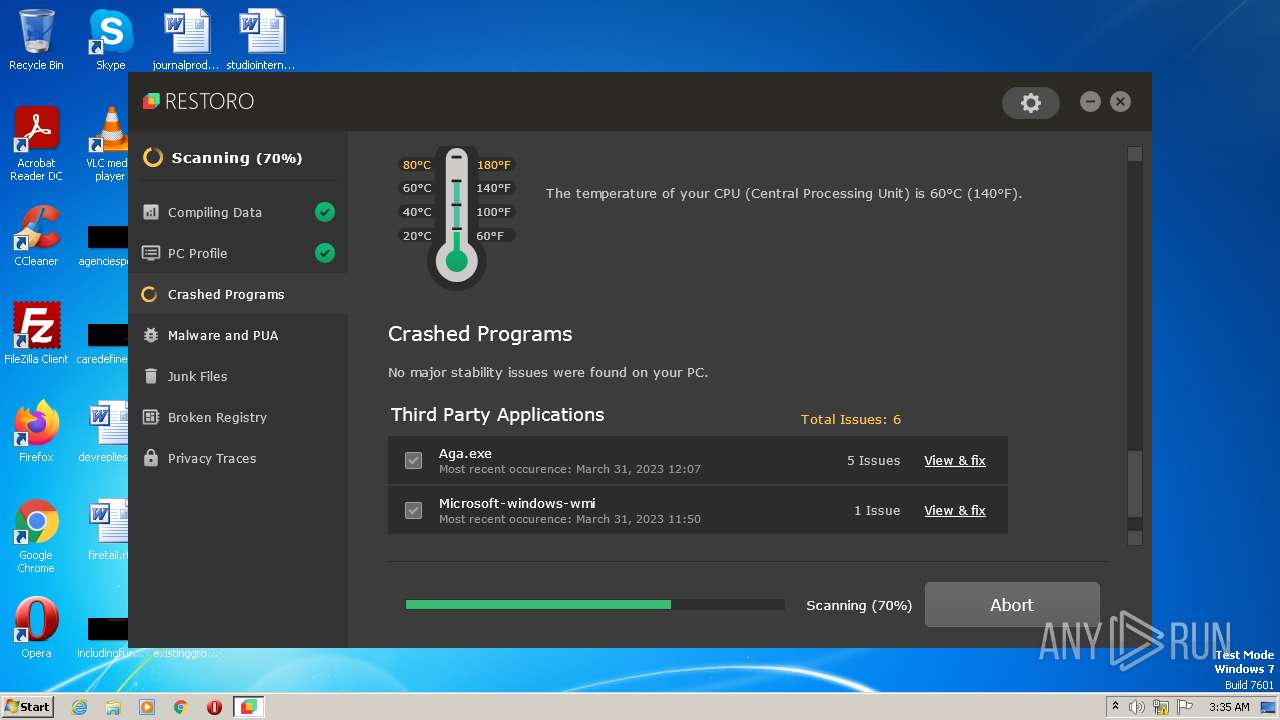Open Google Chrome desktop shortcut
This screenshot has width=1280, height=720.
(36, 536)
